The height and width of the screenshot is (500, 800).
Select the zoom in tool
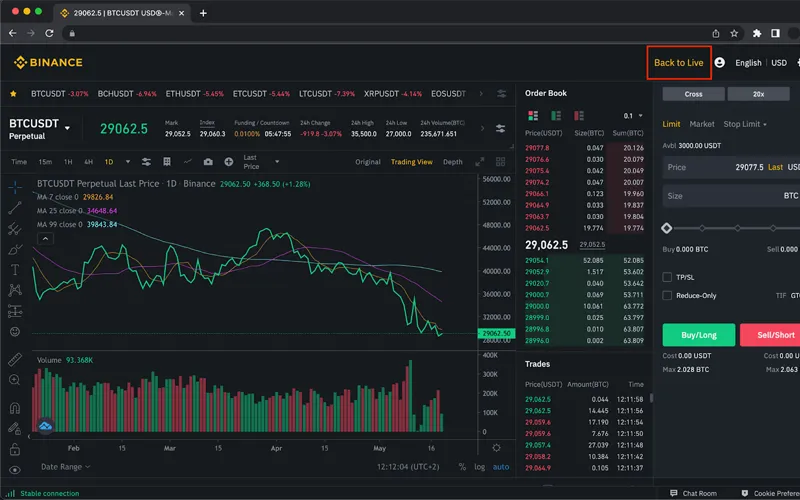(x=15, y=380)
